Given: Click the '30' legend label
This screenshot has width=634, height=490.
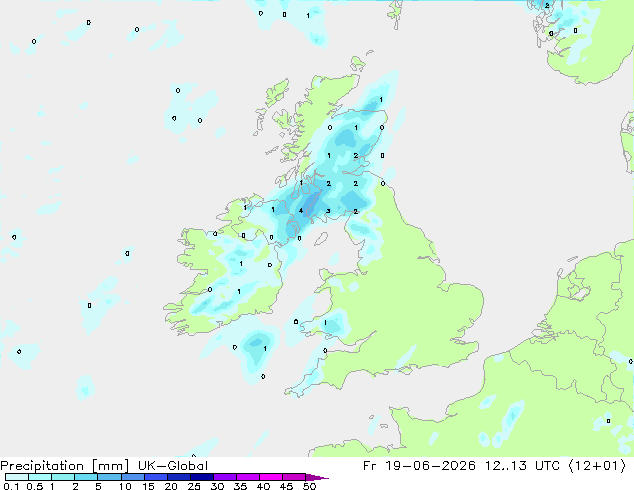Looking at the screenshot, I should click(x=217, y=486).
